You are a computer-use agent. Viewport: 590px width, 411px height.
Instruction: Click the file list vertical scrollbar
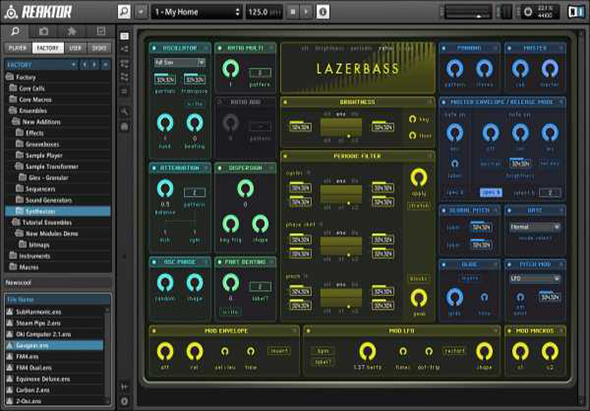pyautogui.click(x=108, y=356)
